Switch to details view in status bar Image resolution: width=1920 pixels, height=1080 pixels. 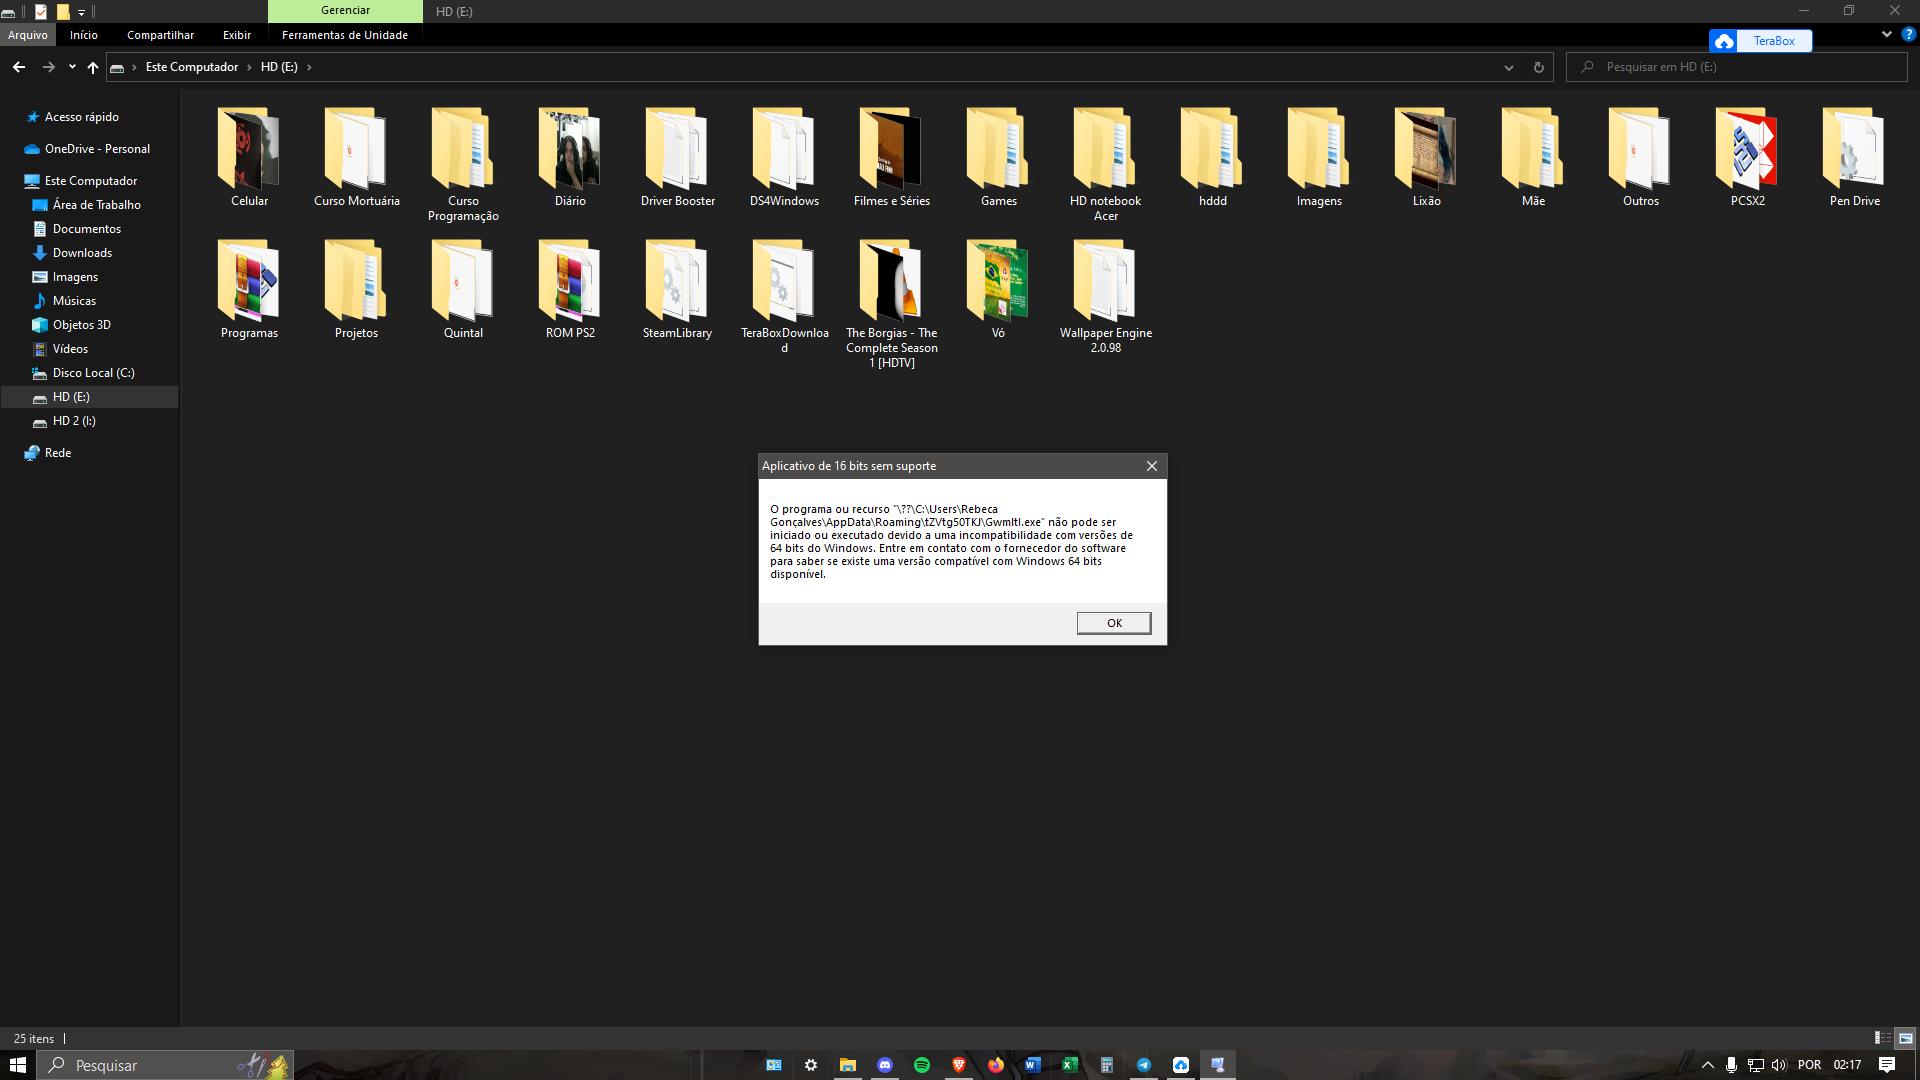pyautogui.click(x=1882, y=1038)
